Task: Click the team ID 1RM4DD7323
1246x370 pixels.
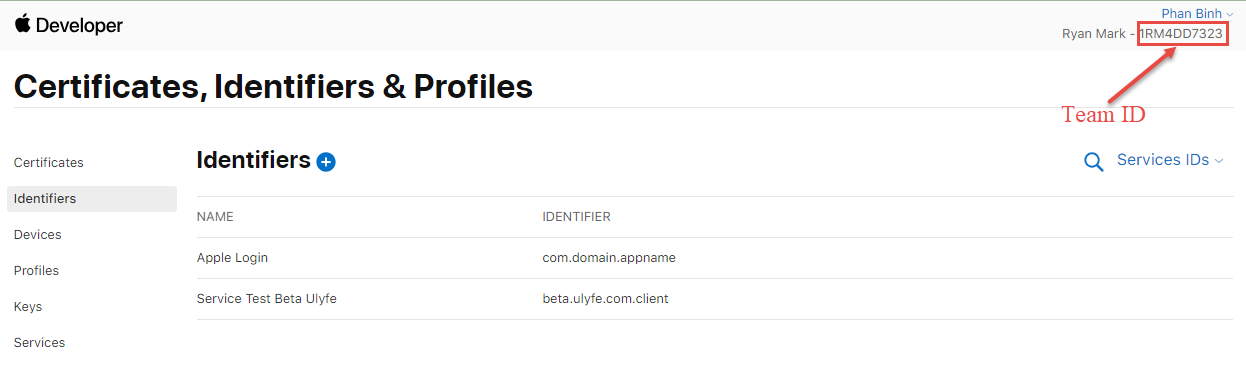Action: (1181, 34)
